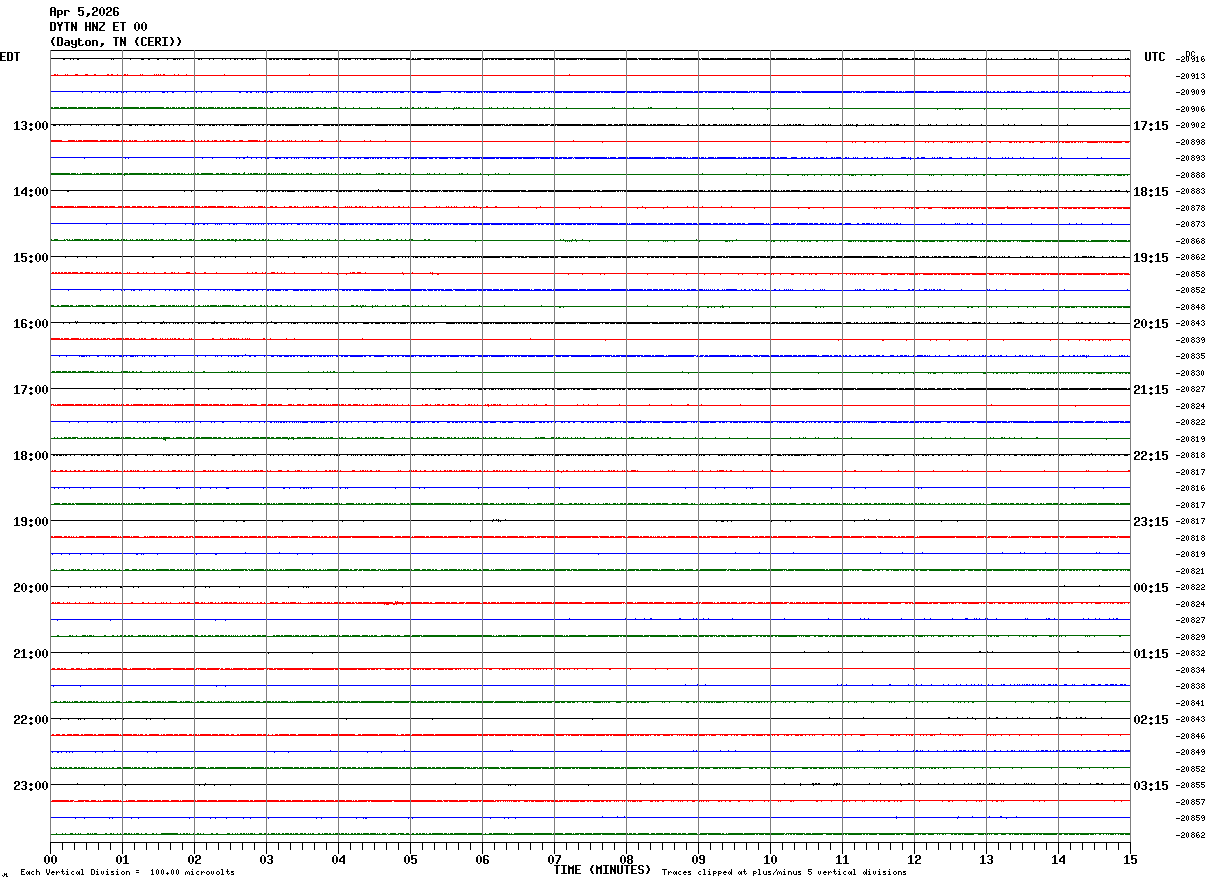Select DC offset value "-20816"
Image resolution: width=1210 pixels, height=886 pixels.
tap(1190, 489)
